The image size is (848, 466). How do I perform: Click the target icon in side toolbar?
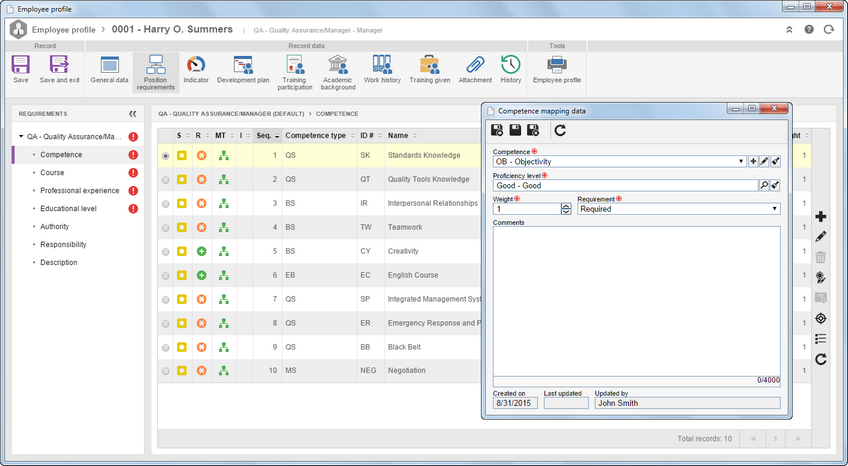820,318
